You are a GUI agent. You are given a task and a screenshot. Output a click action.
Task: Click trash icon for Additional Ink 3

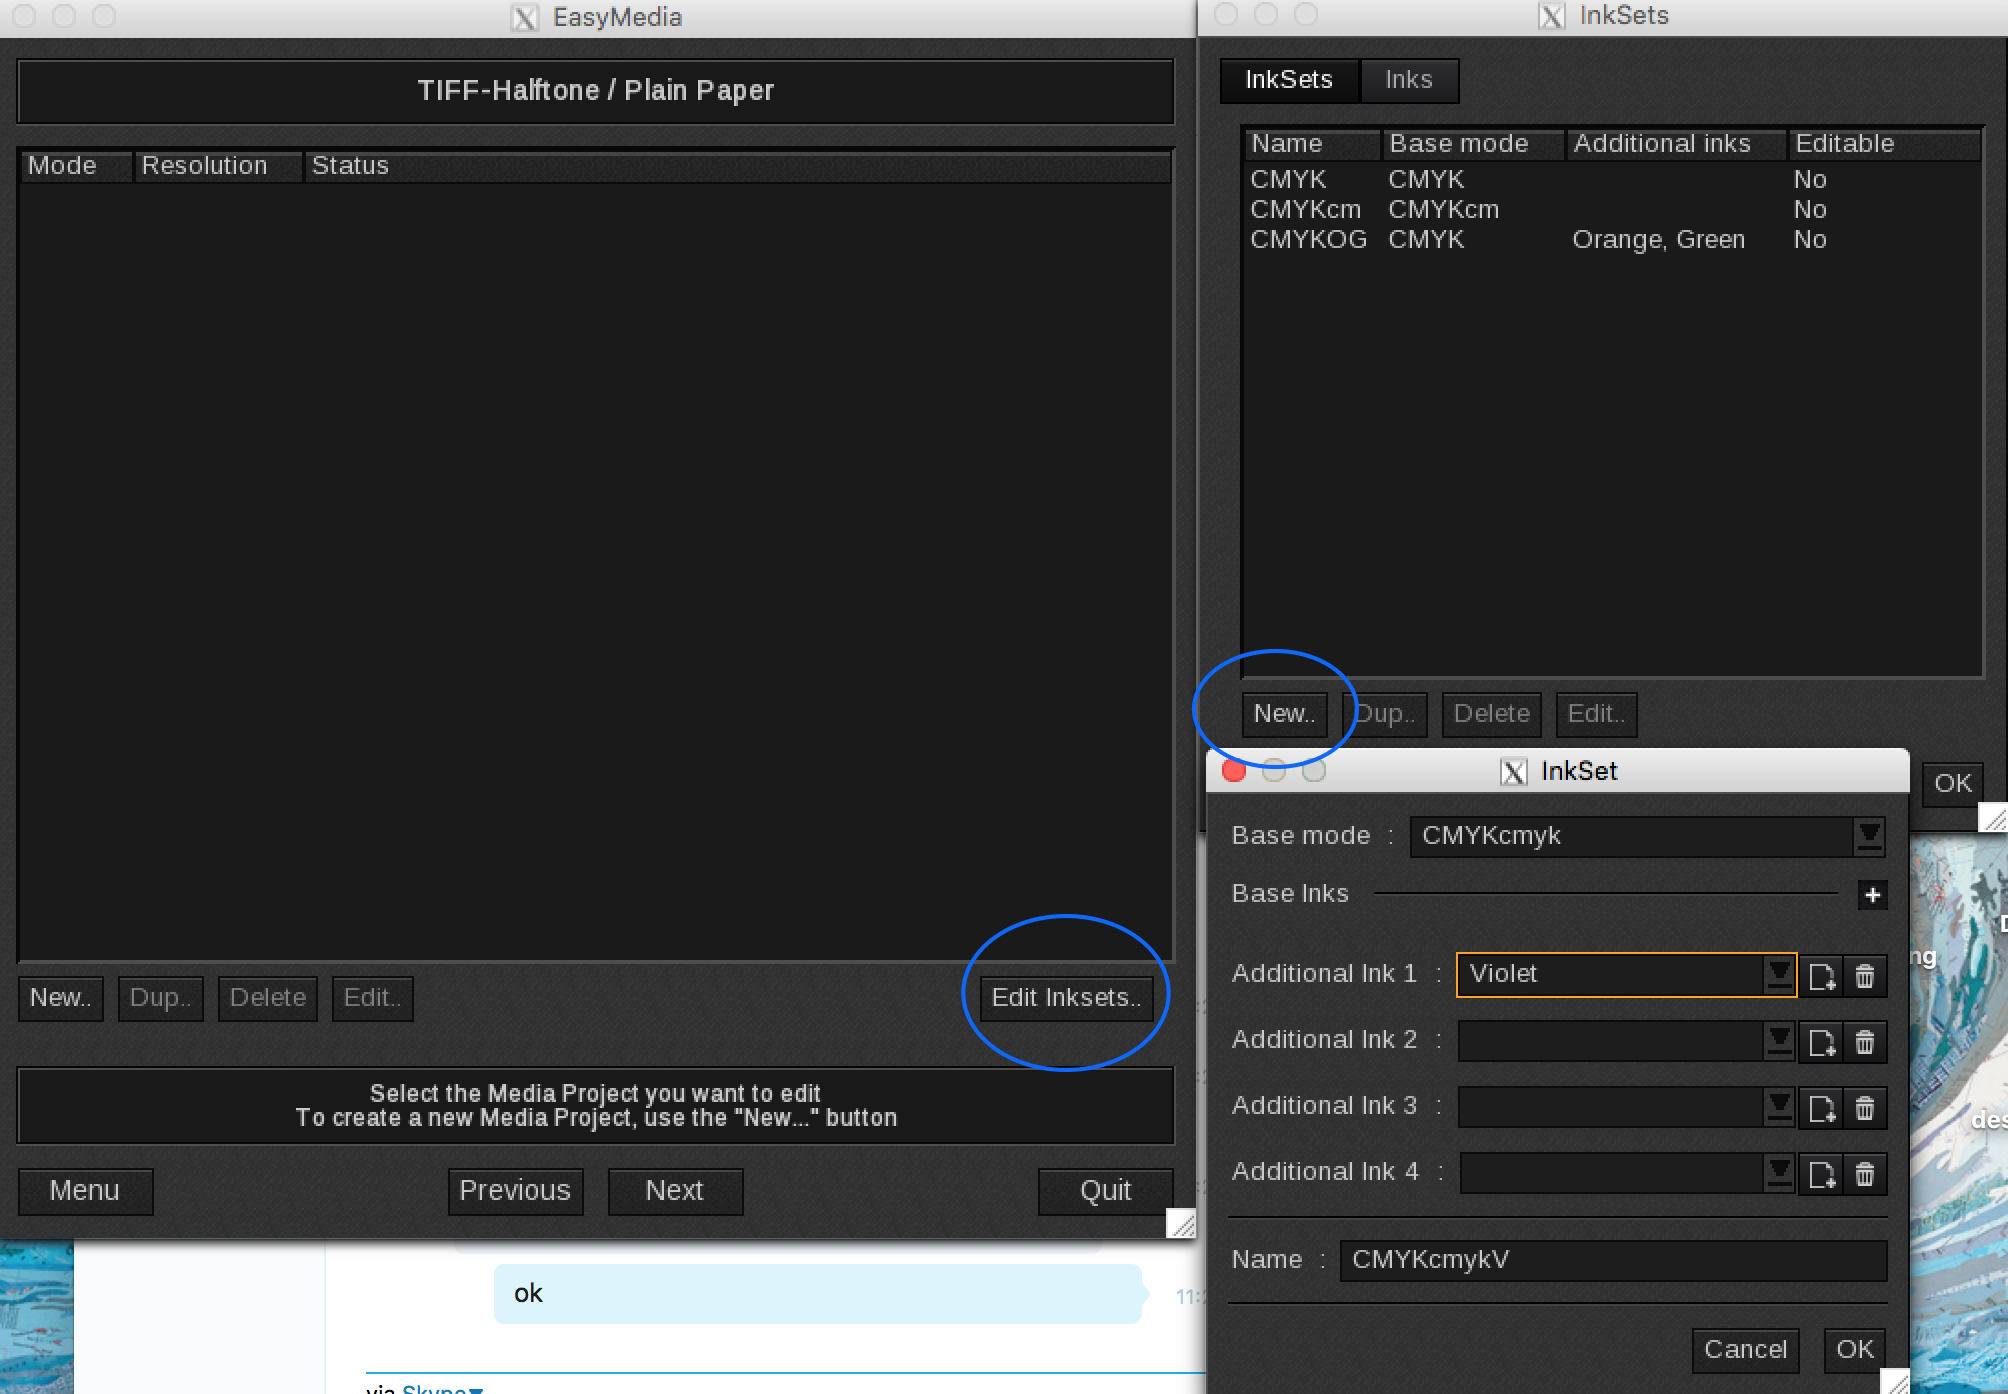(1865, 1108)
